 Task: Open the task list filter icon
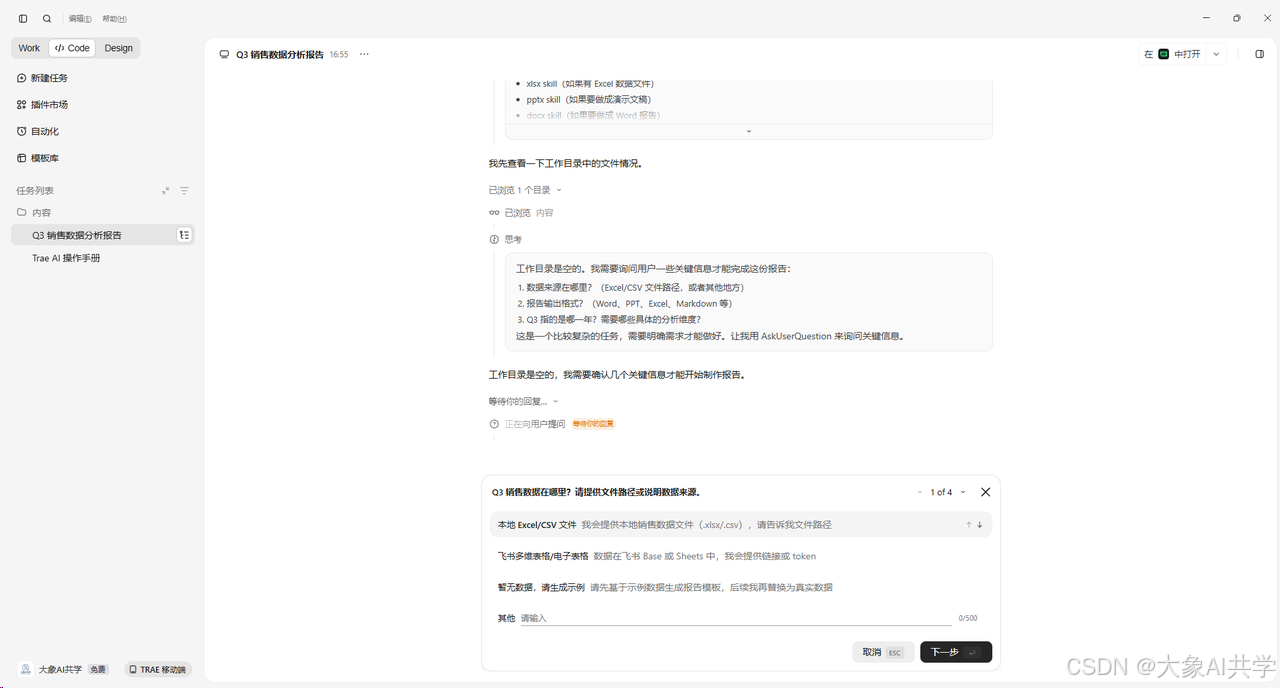[x=184, y=191]
